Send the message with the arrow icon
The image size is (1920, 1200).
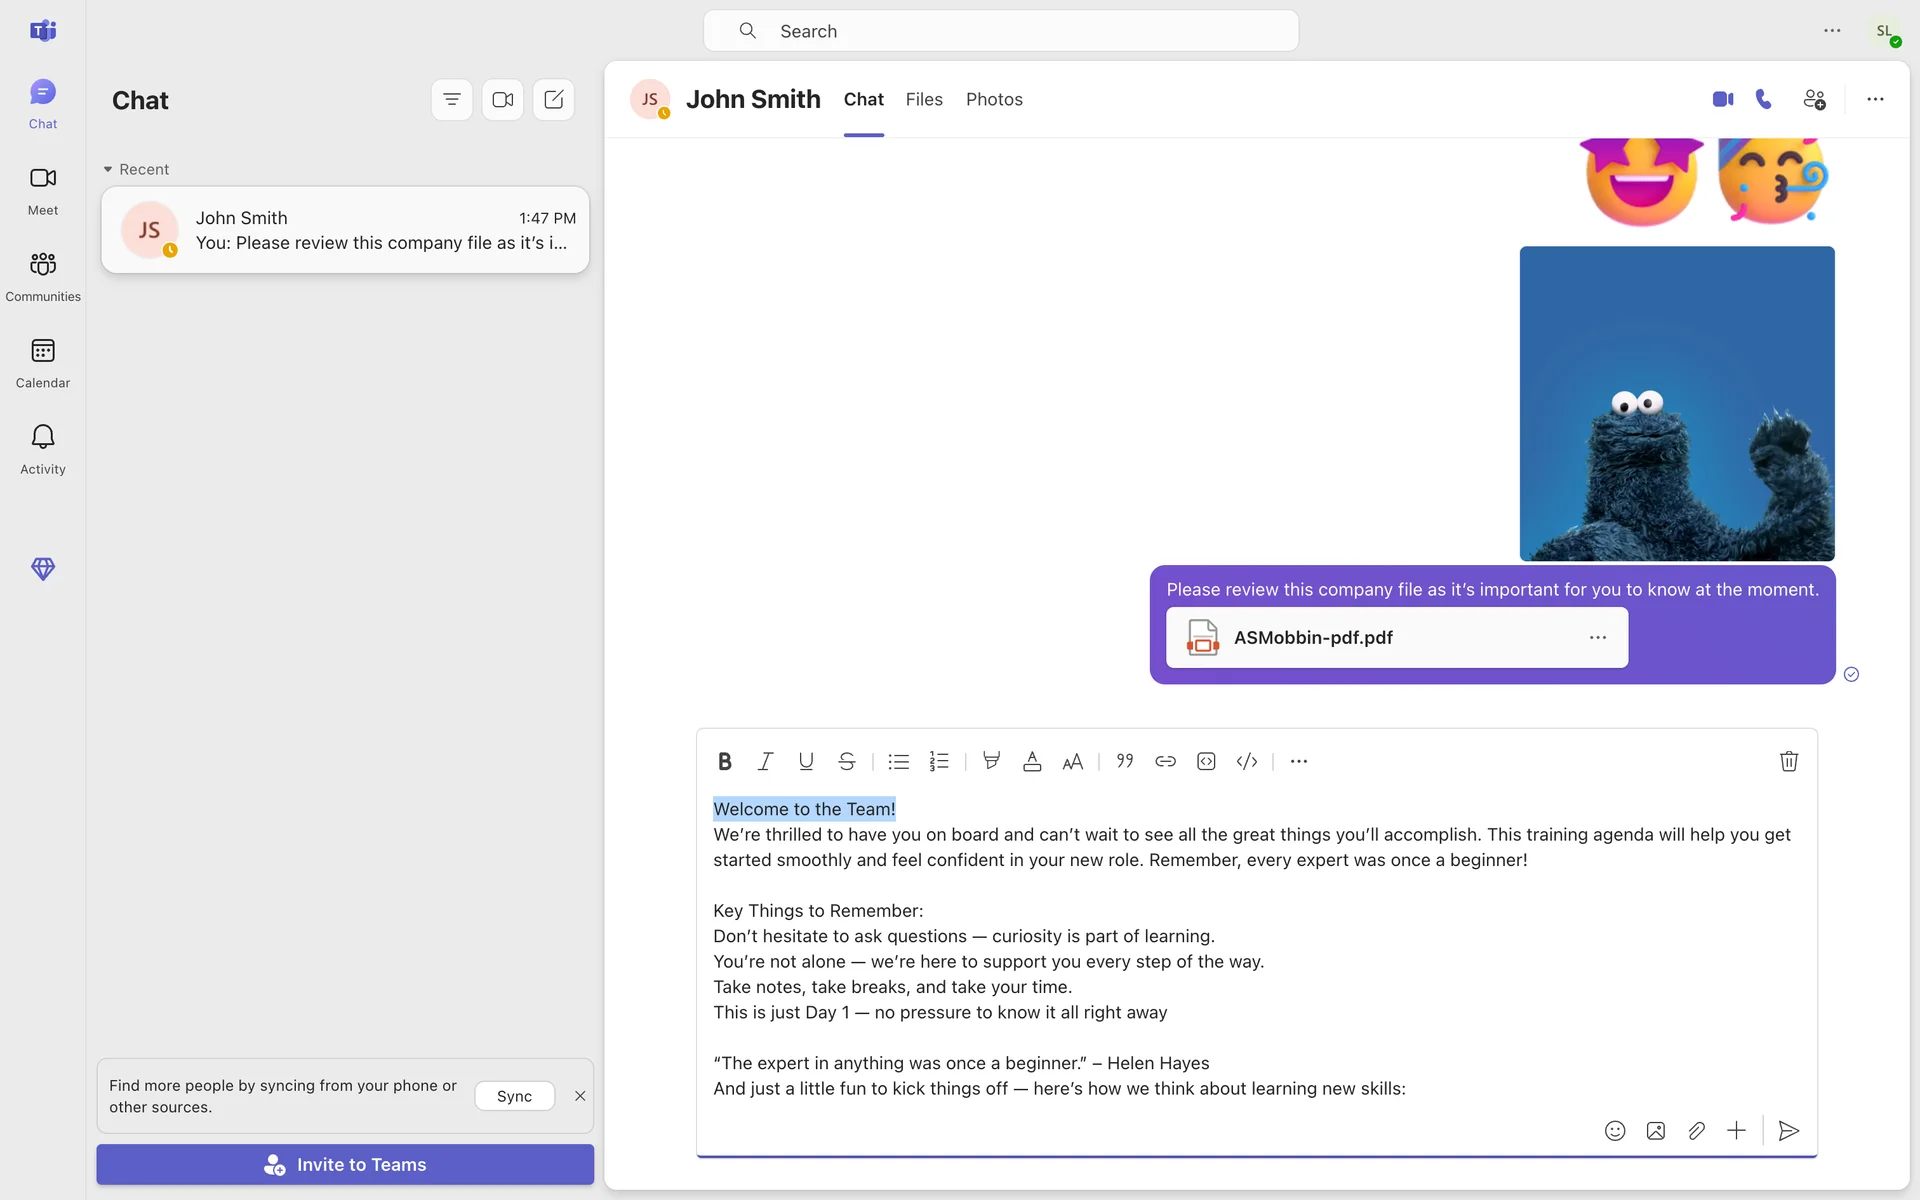click(1789, 1131)
